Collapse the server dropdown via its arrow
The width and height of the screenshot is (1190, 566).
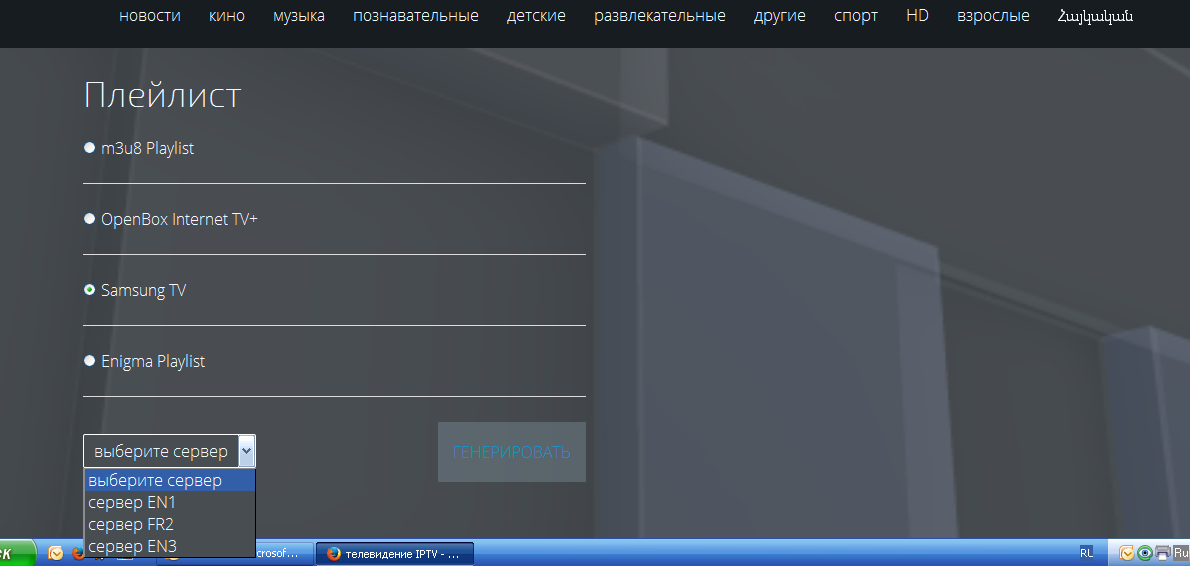(247, 451)
